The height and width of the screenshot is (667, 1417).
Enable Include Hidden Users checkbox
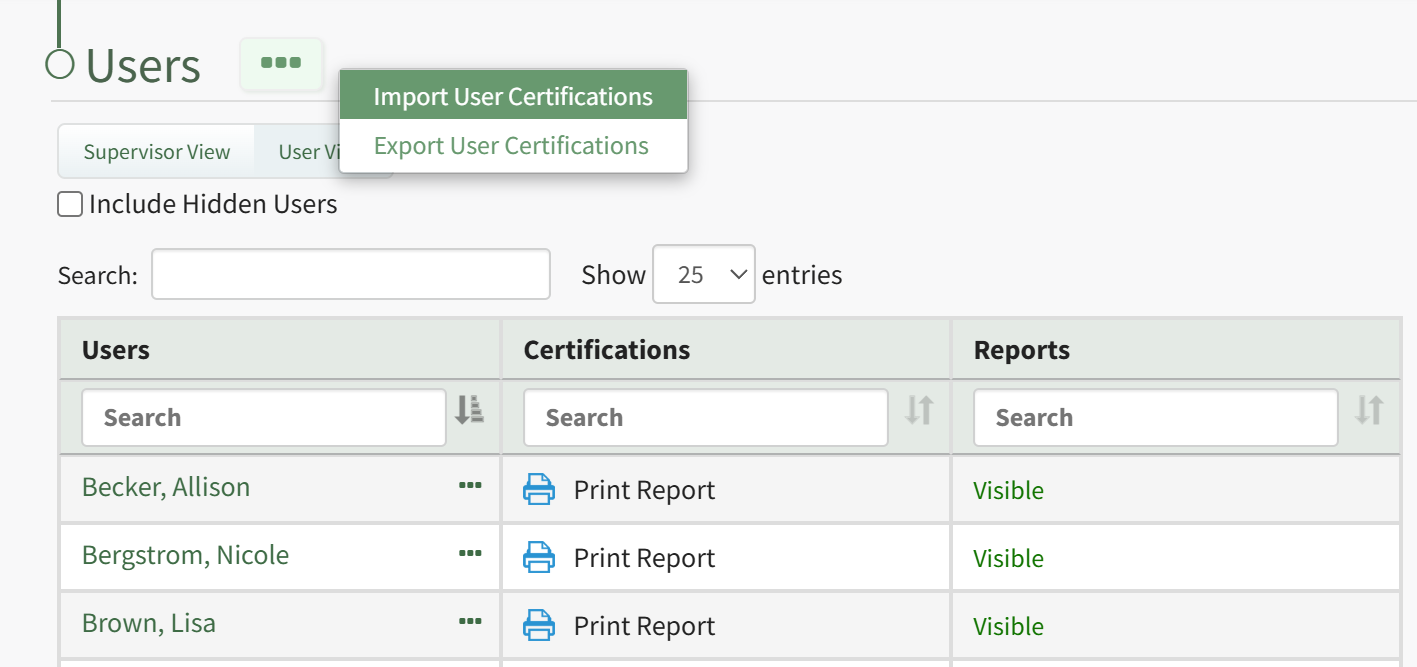pos(70,205)
